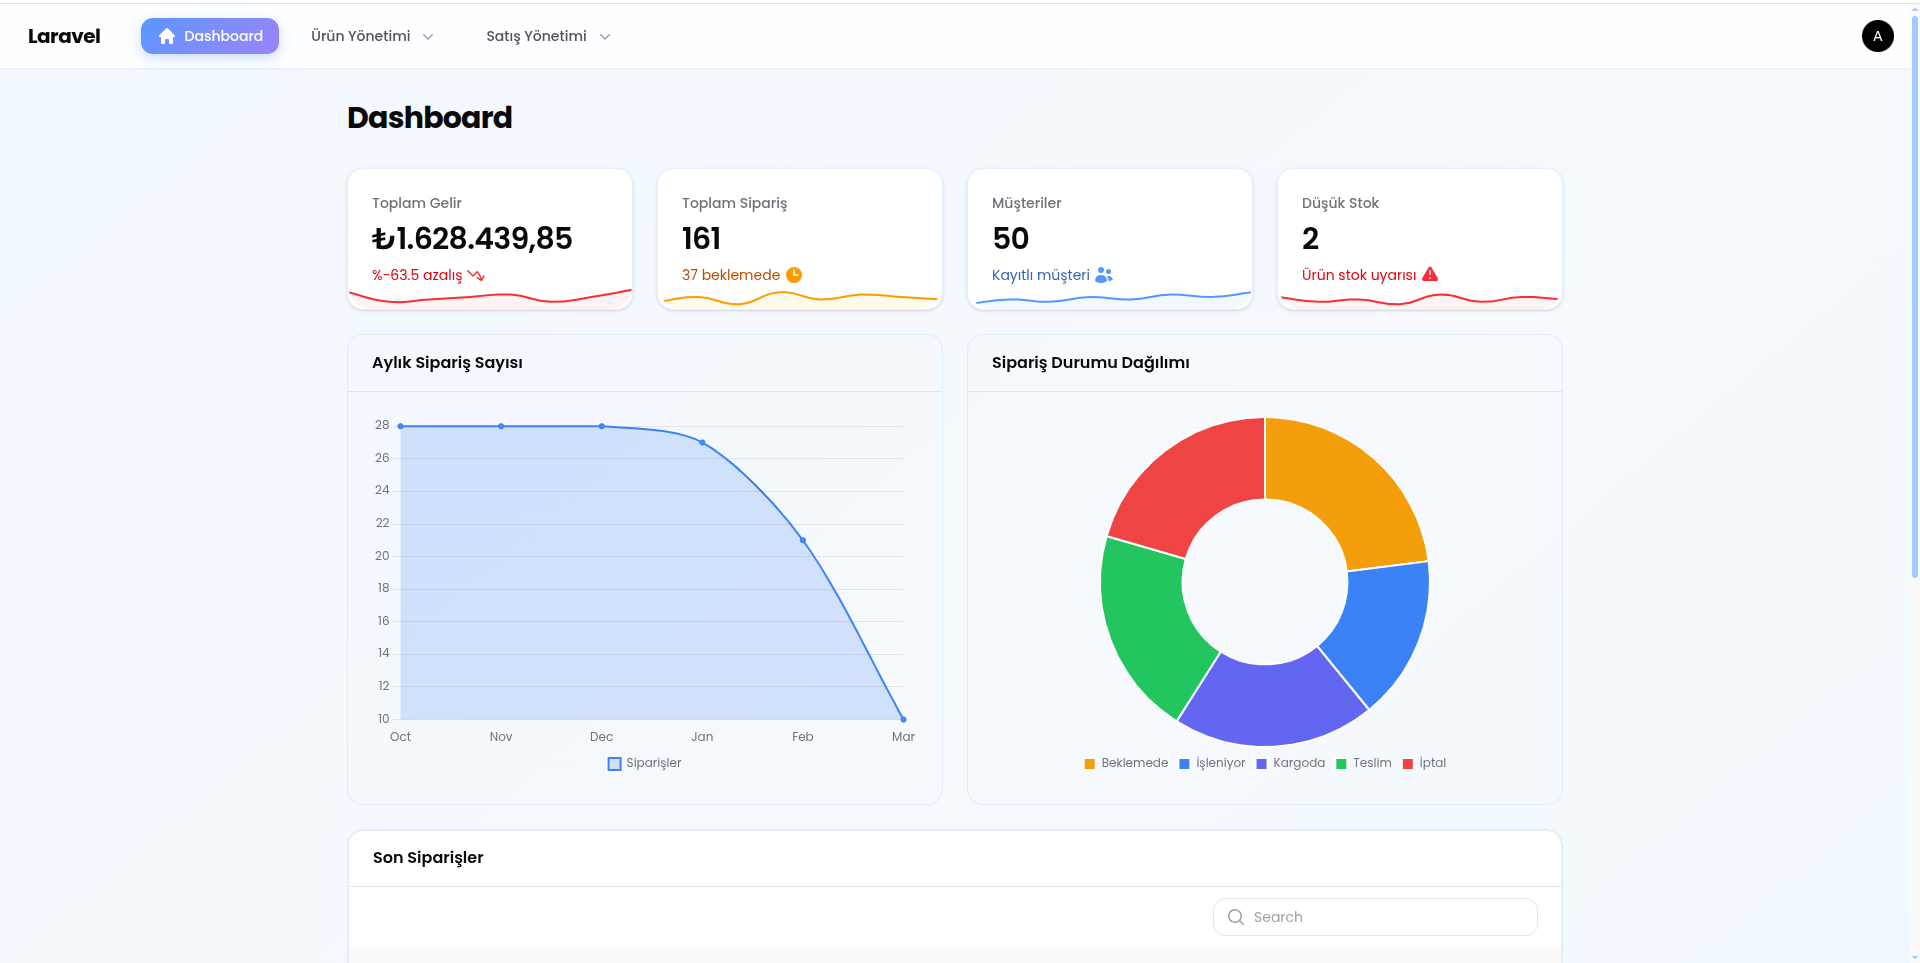
Task: Click the 'Düşük Stok' value '2'
Action: pyautogui.click(x=1310, y=239)
